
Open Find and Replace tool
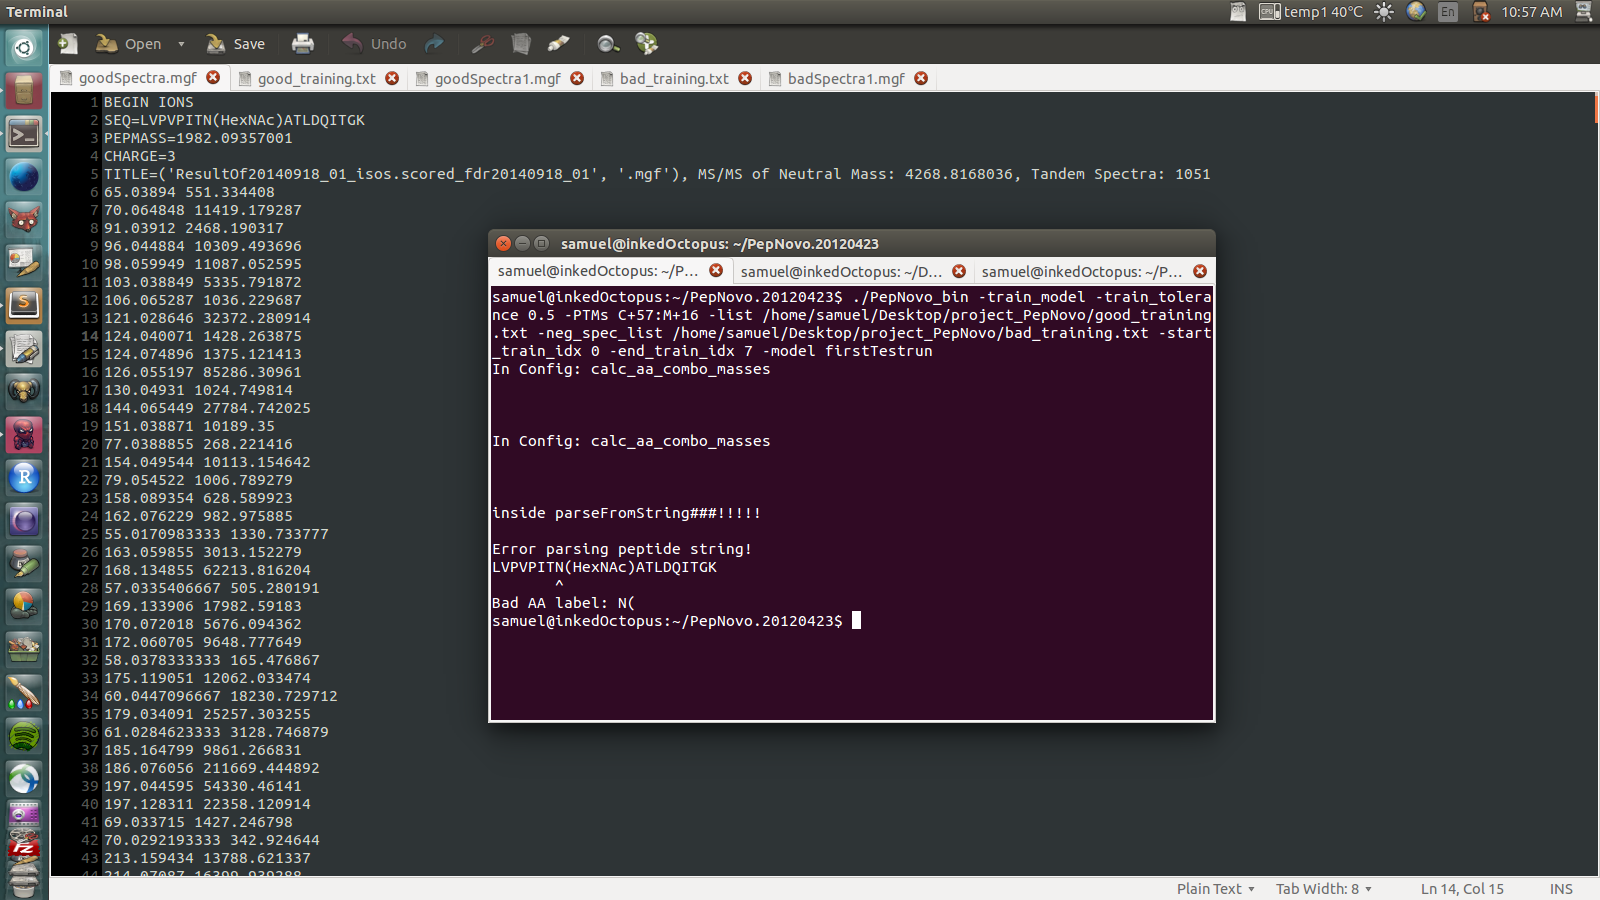647,44
